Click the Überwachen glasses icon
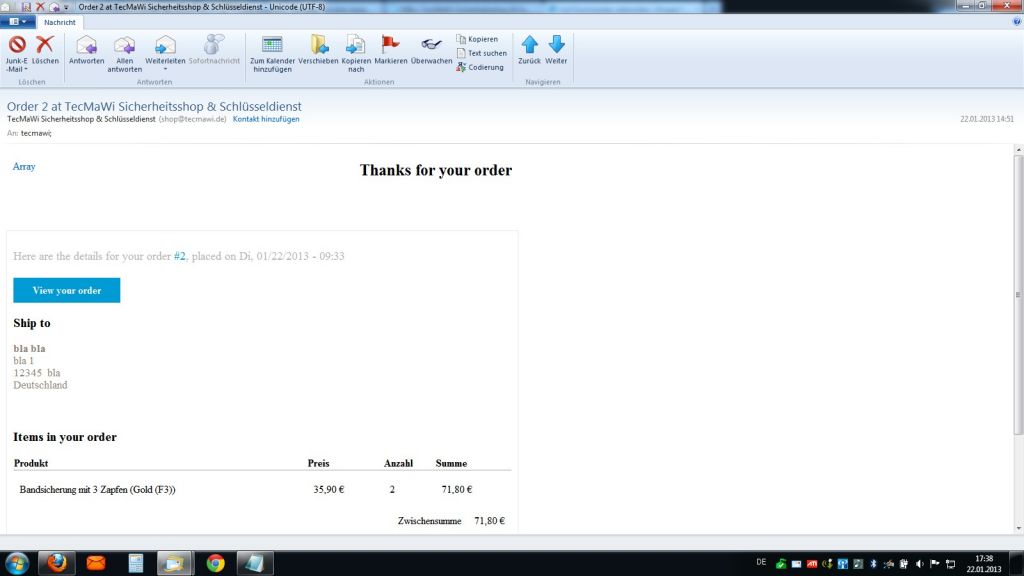This screenshot has height=576, width=1024. click(432, 45)
